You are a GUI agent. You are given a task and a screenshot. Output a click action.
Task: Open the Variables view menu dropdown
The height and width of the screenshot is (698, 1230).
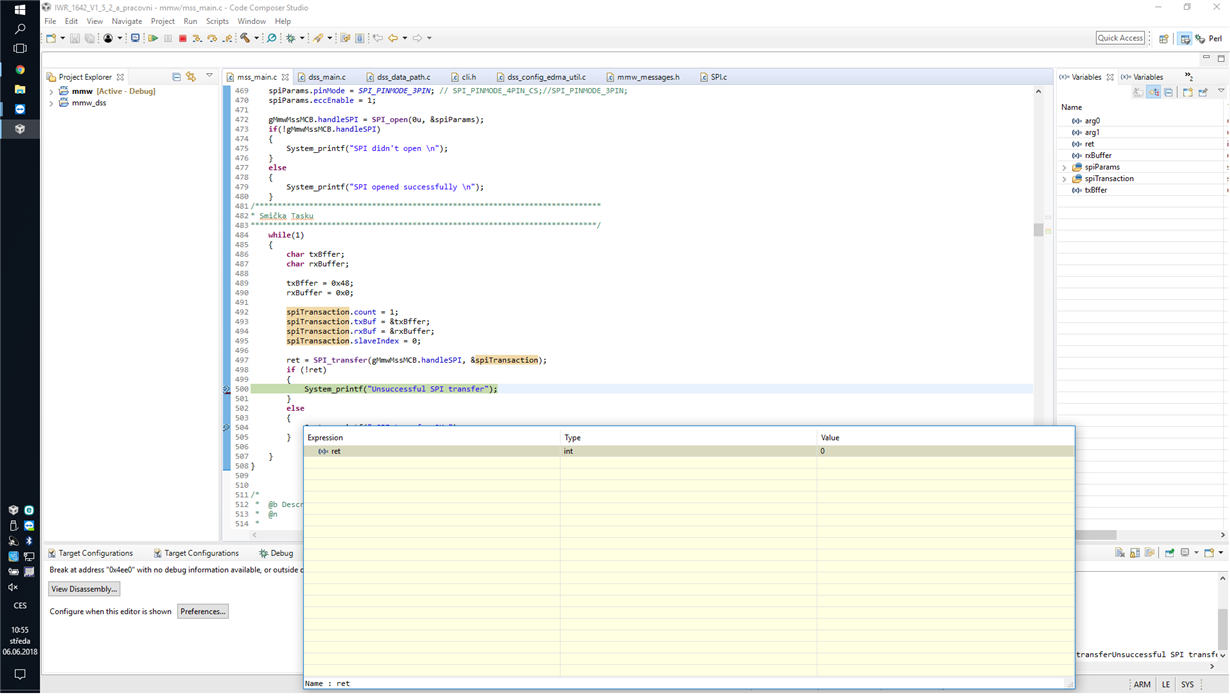[x=1221, y=92]
